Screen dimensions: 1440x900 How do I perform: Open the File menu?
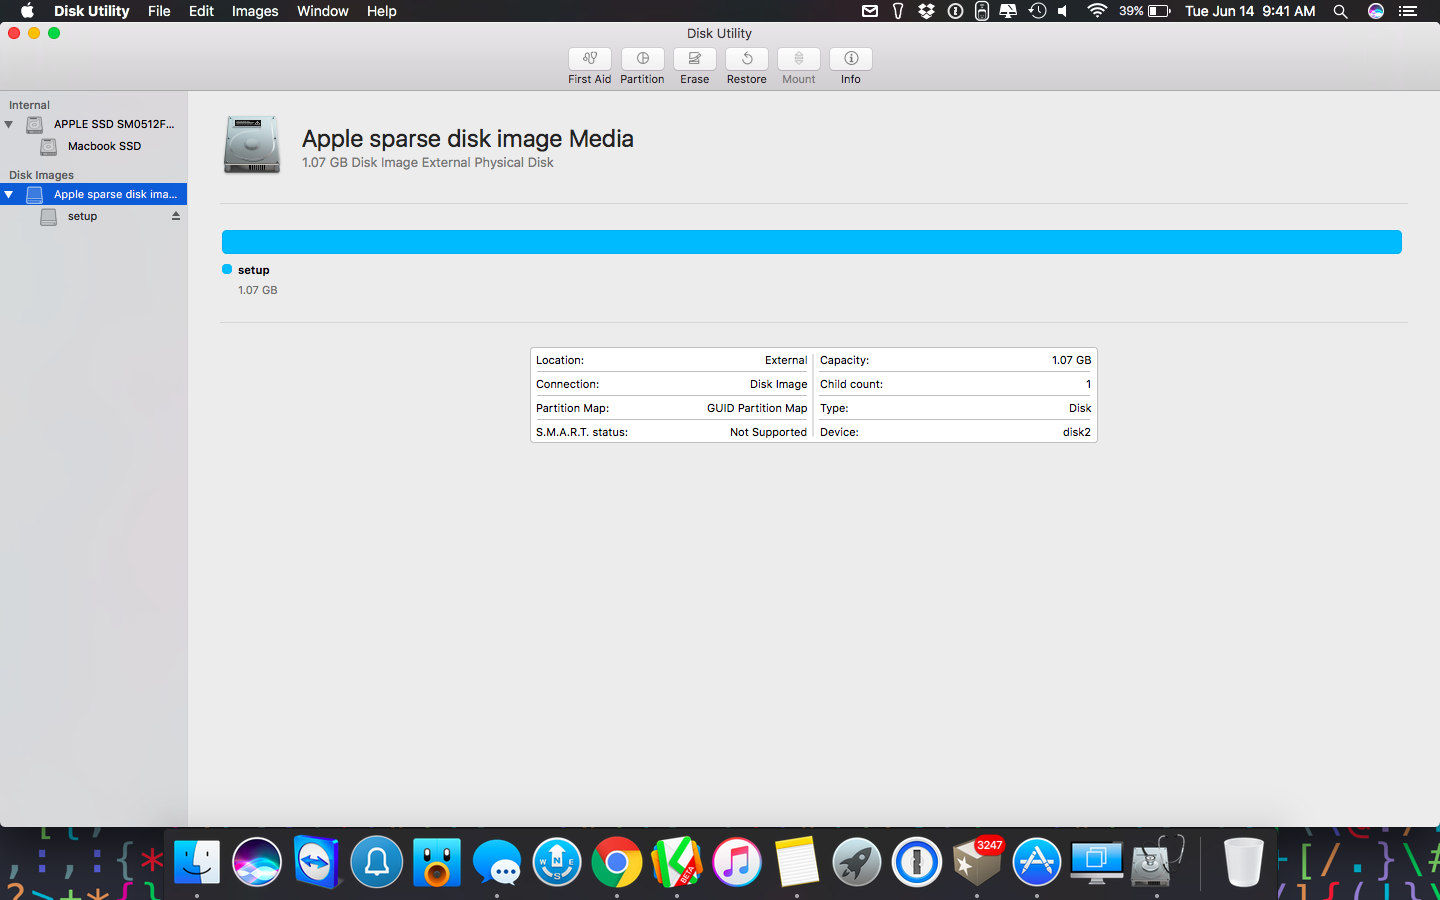pos(159,11)
